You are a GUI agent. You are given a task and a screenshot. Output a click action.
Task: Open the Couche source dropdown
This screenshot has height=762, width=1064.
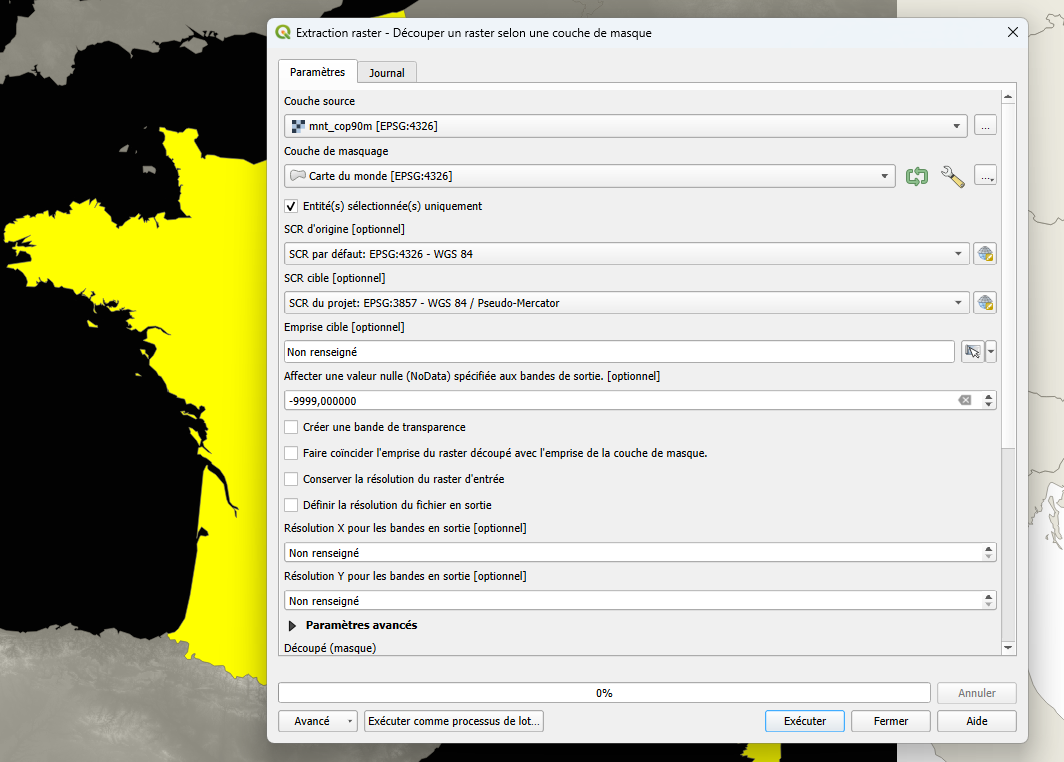tap(625, 126)
